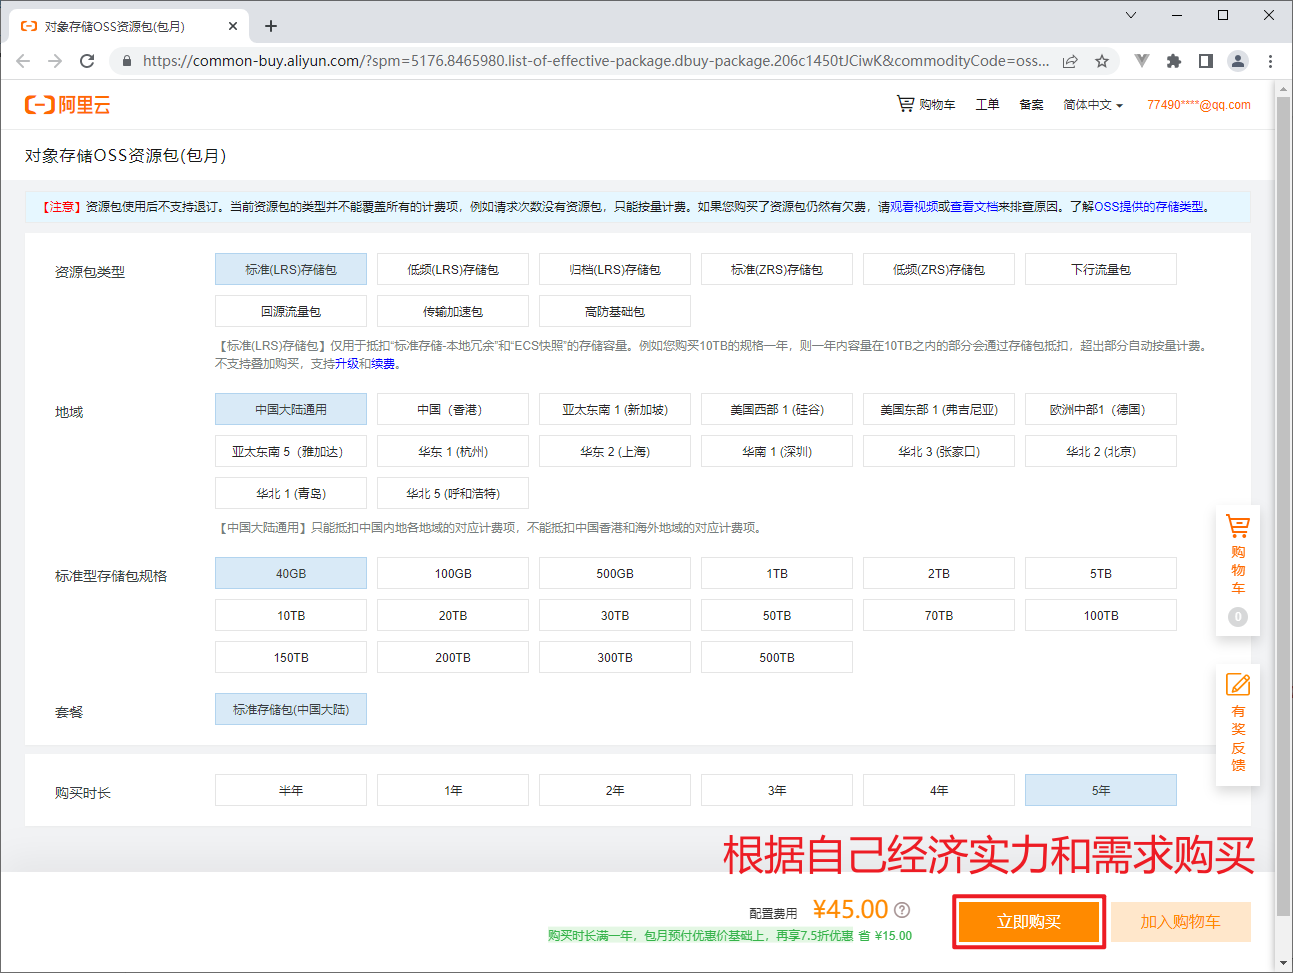Go back using browser back arrow

(23, 61)
